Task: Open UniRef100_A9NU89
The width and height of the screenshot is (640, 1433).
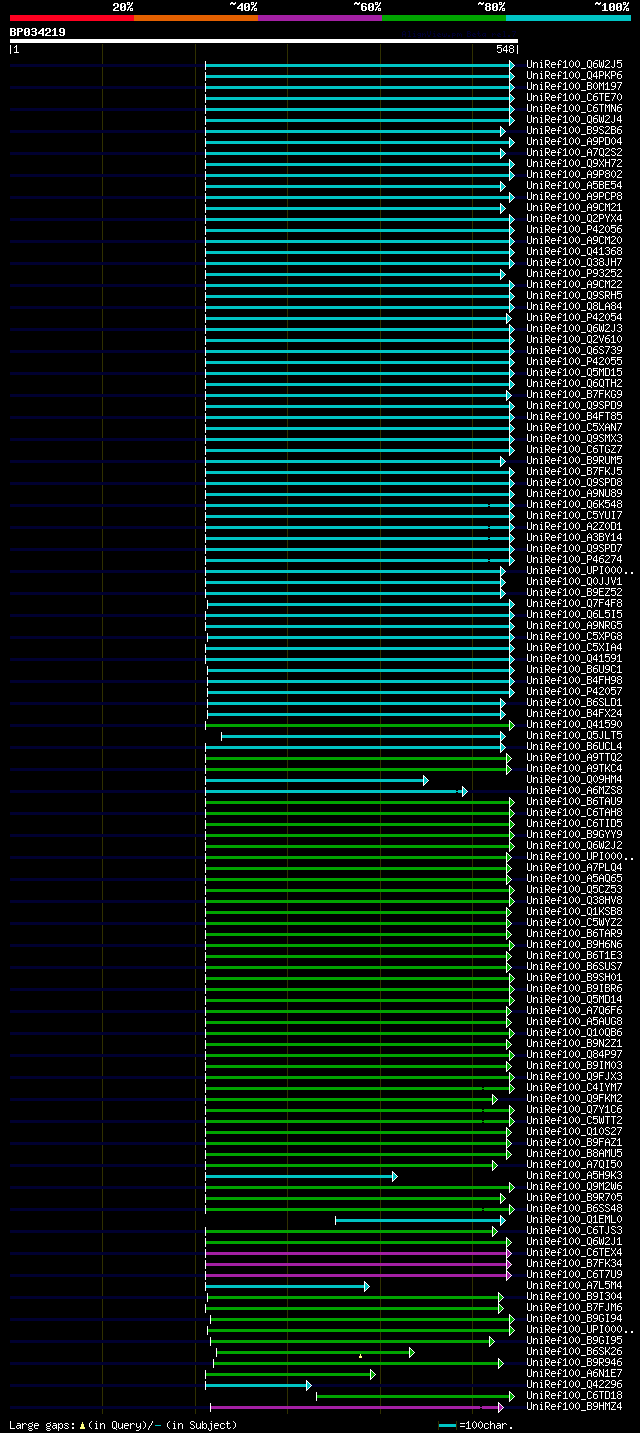Action: tap(574, 493)
